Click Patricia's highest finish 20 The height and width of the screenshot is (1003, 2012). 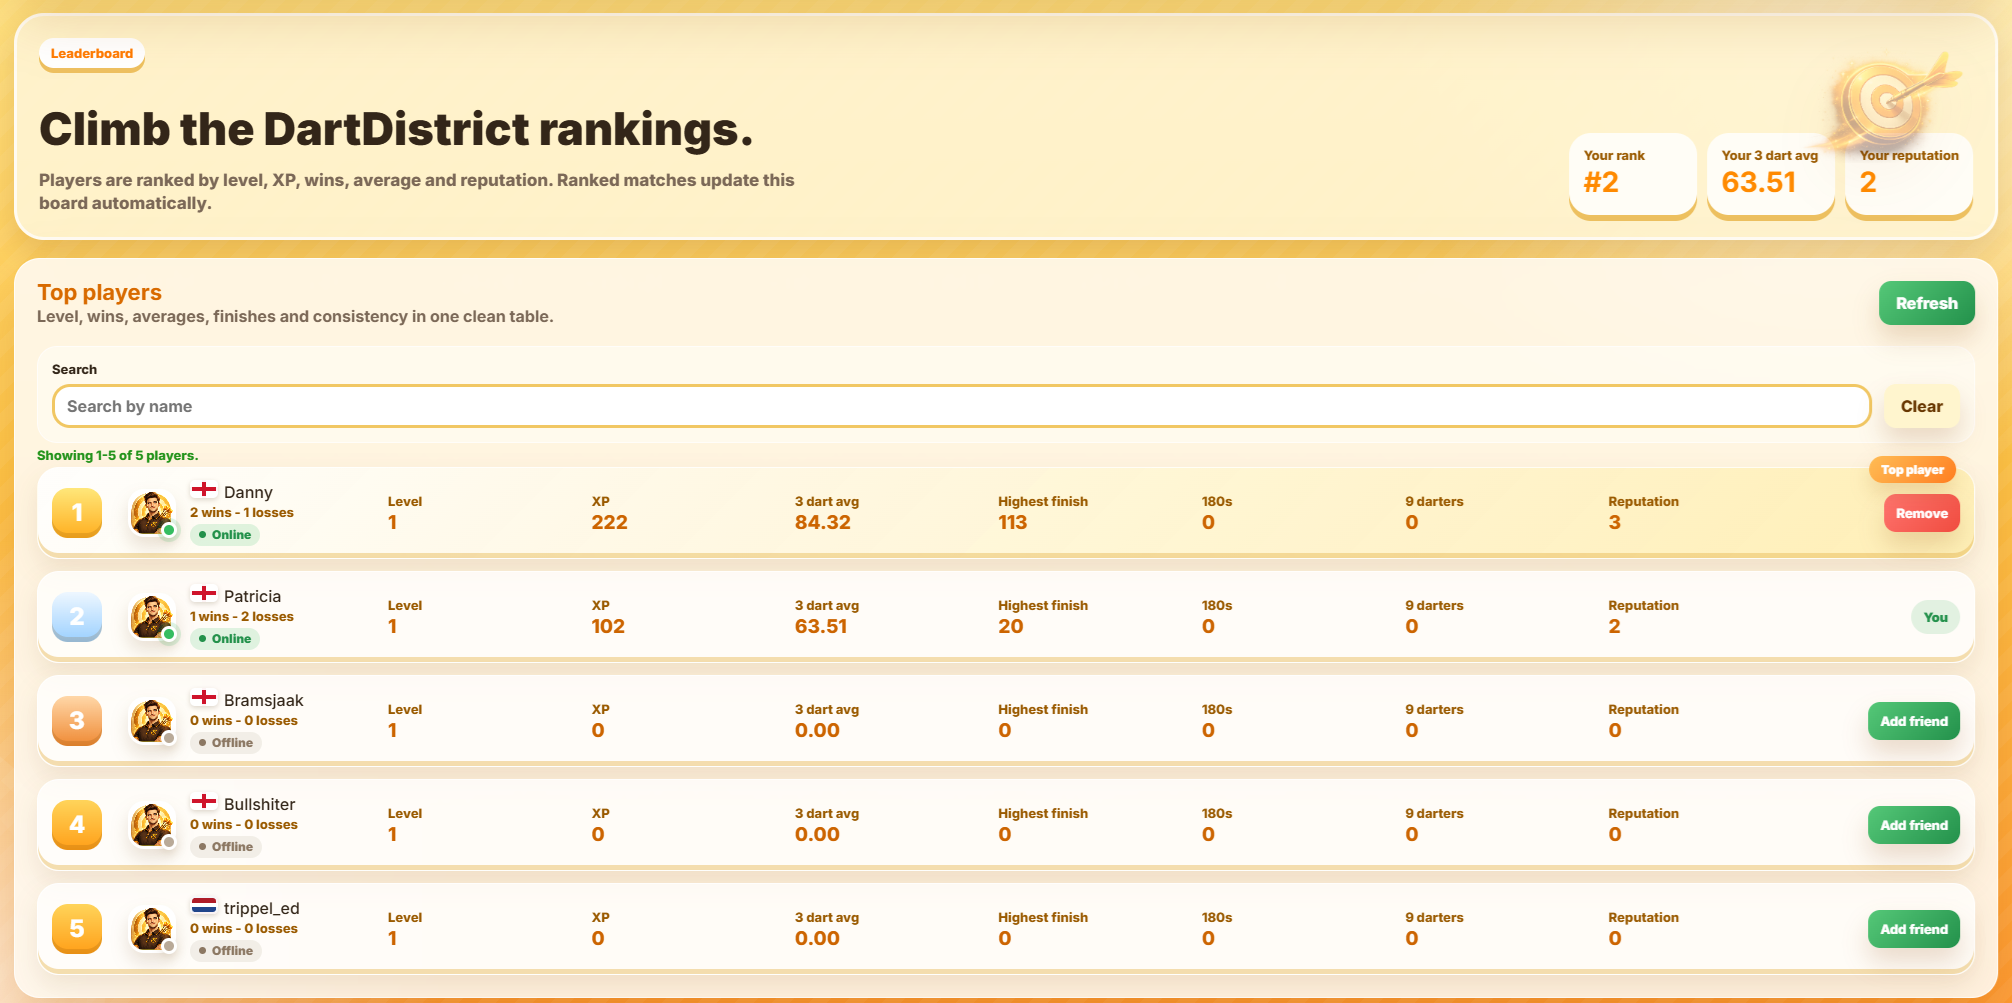tap(1010, 626)
